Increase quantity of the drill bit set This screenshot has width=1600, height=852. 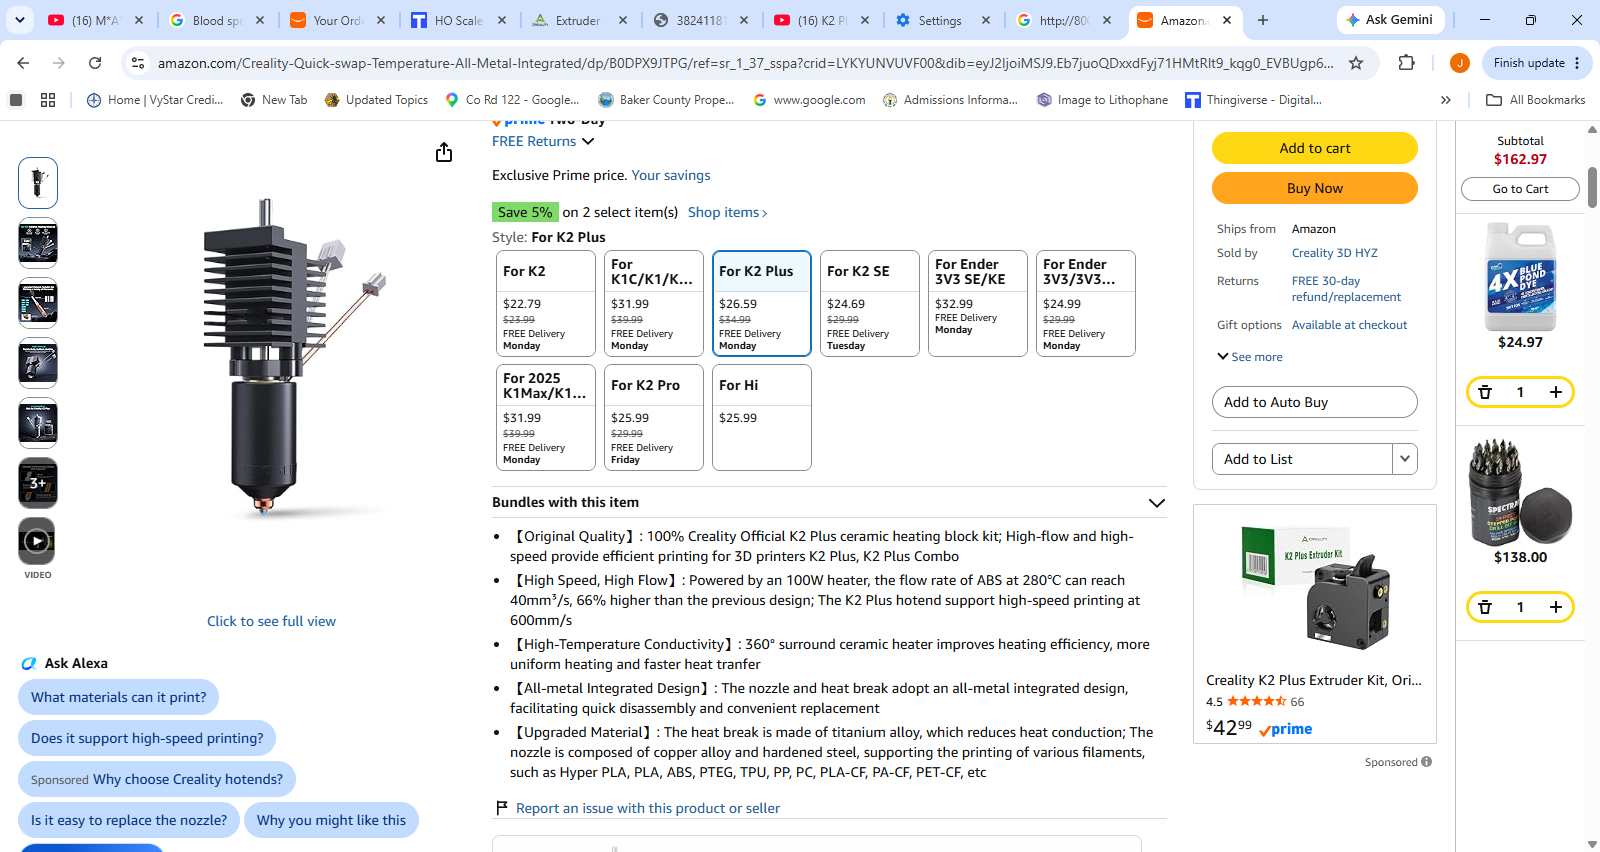point(1556,607)
